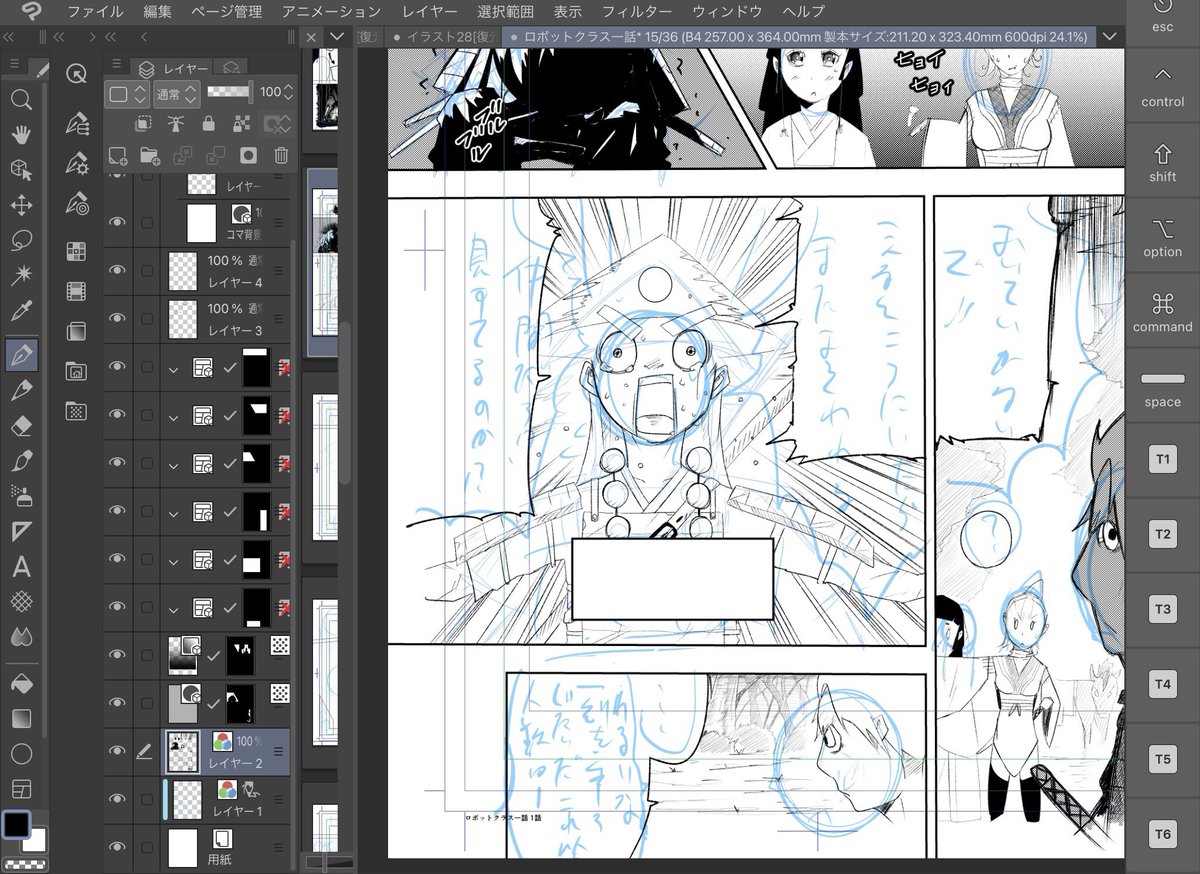Tap the shift modifier key
This screenshot has height=874, width=1200.
[1162, 163]
